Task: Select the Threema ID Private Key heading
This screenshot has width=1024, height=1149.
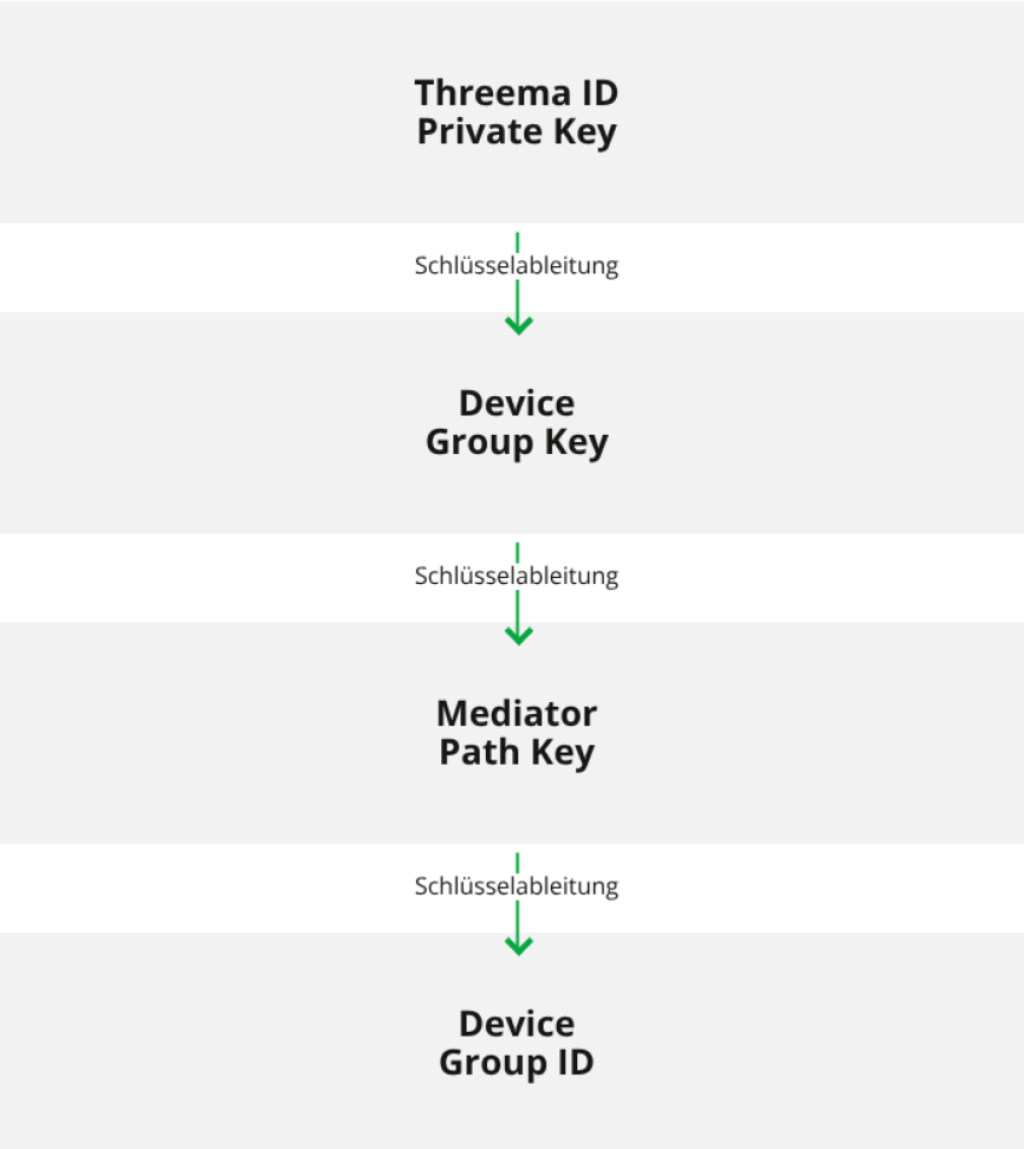Action: 517,113
